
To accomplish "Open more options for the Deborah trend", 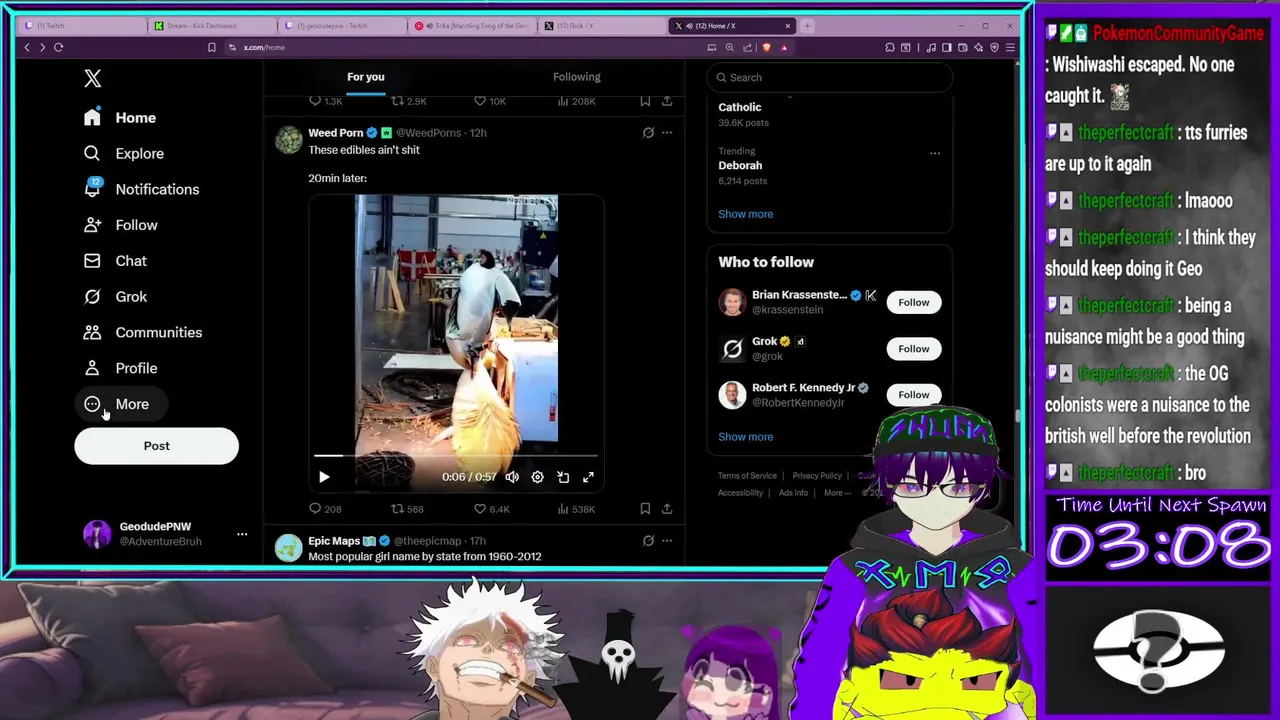I will [x=935, y=153].
